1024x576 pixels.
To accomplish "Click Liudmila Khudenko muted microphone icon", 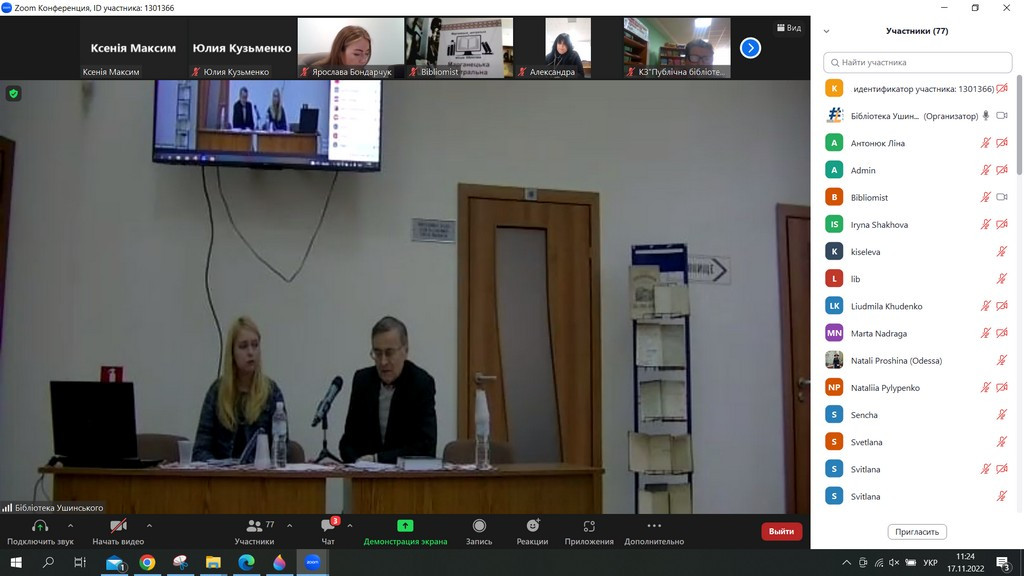I will click(x=985, y=306).
